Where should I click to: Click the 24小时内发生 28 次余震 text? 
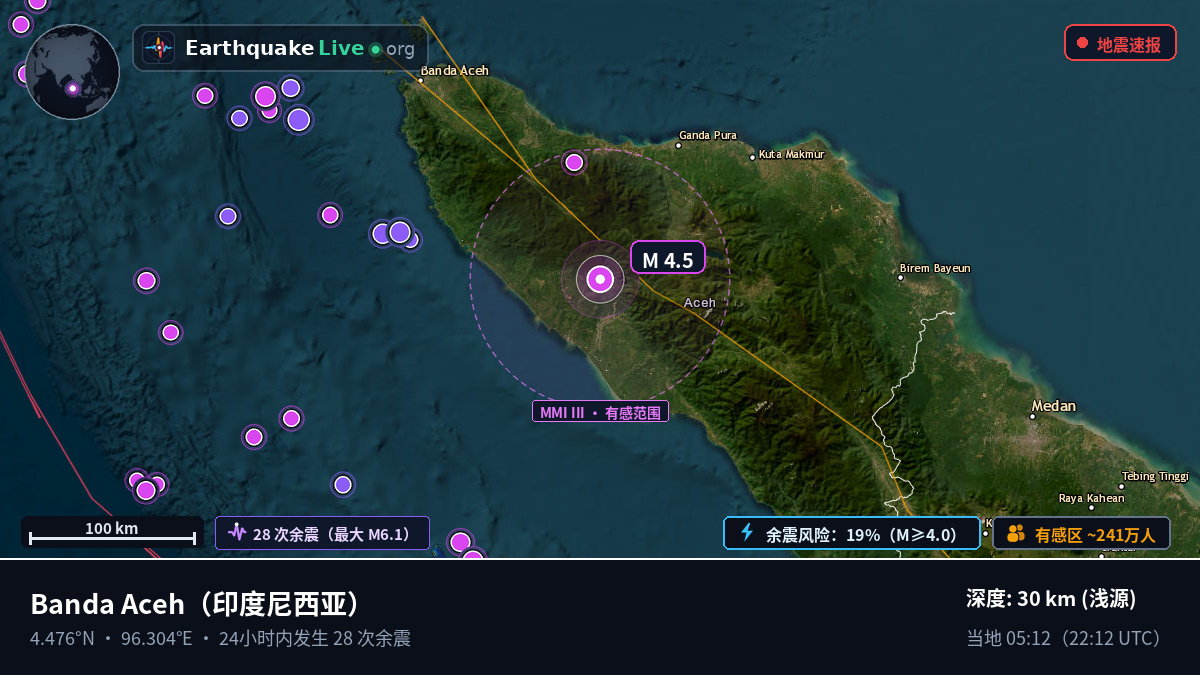315,638
